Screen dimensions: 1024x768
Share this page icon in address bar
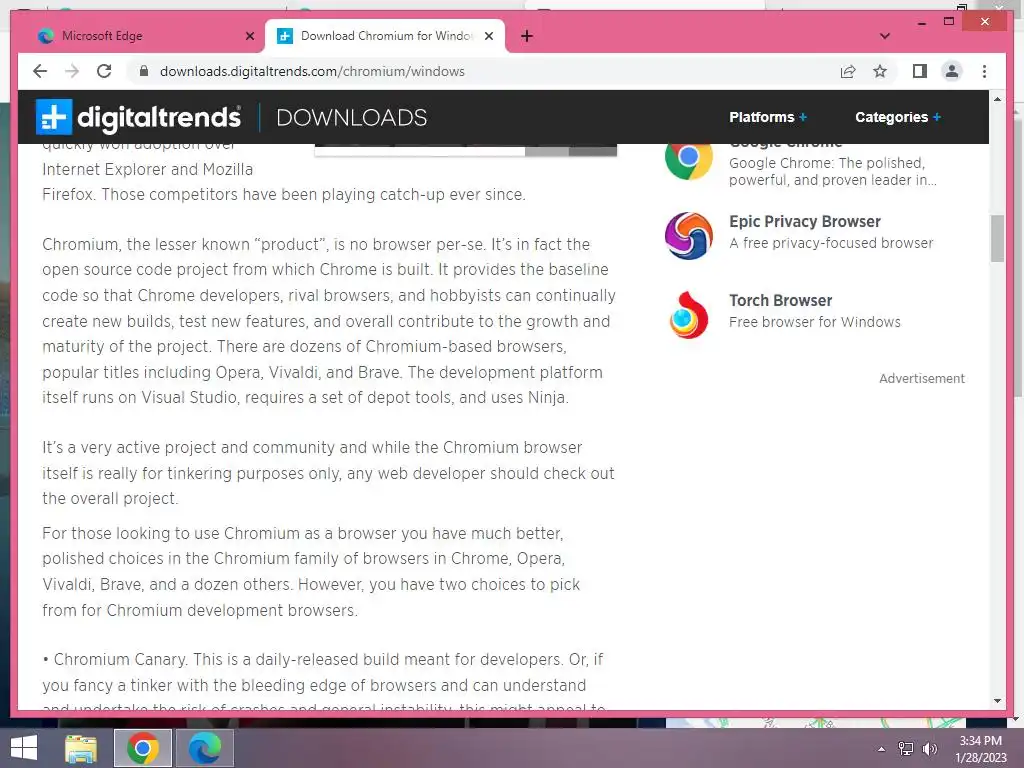tap(848, 71)
